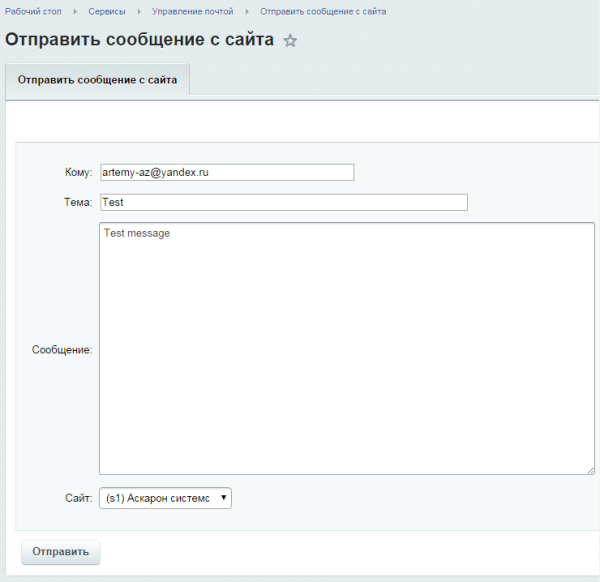This screenshot has width=600, height=582.
Task: Focus the Кому email input field
Action: point(226,172)
